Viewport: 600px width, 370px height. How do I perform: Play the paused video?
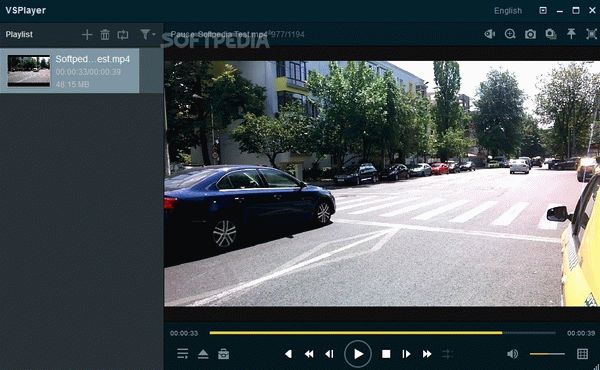coord(358,354)
